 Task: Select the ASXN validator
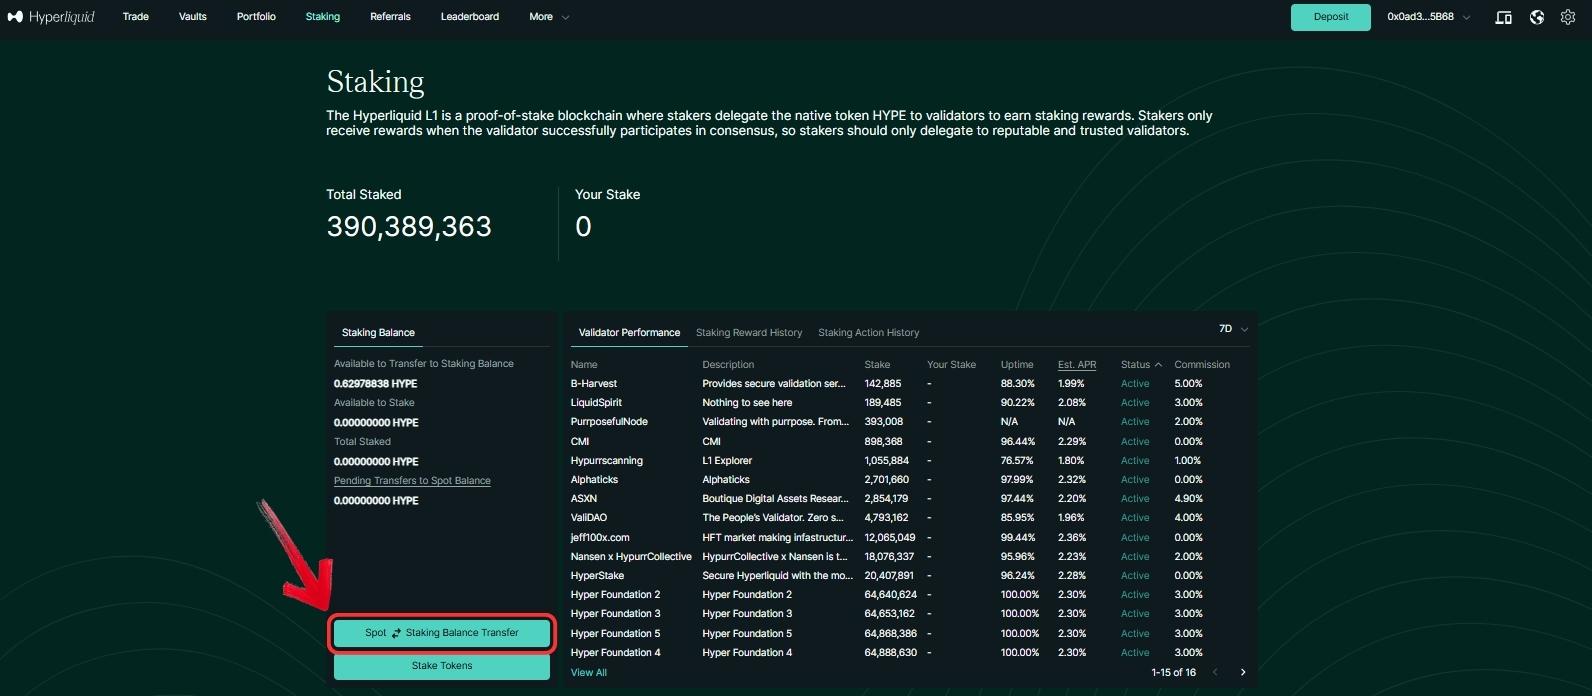pyautogui.click(x=584, y=499)
